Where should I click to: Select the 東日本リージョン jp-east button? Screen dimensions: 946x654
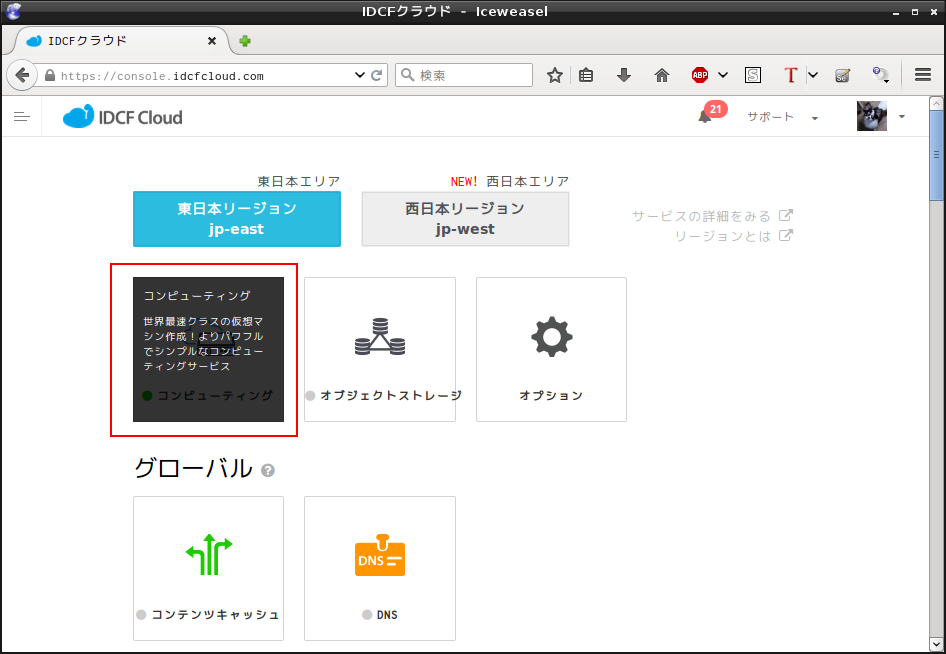tap(236, 219)
